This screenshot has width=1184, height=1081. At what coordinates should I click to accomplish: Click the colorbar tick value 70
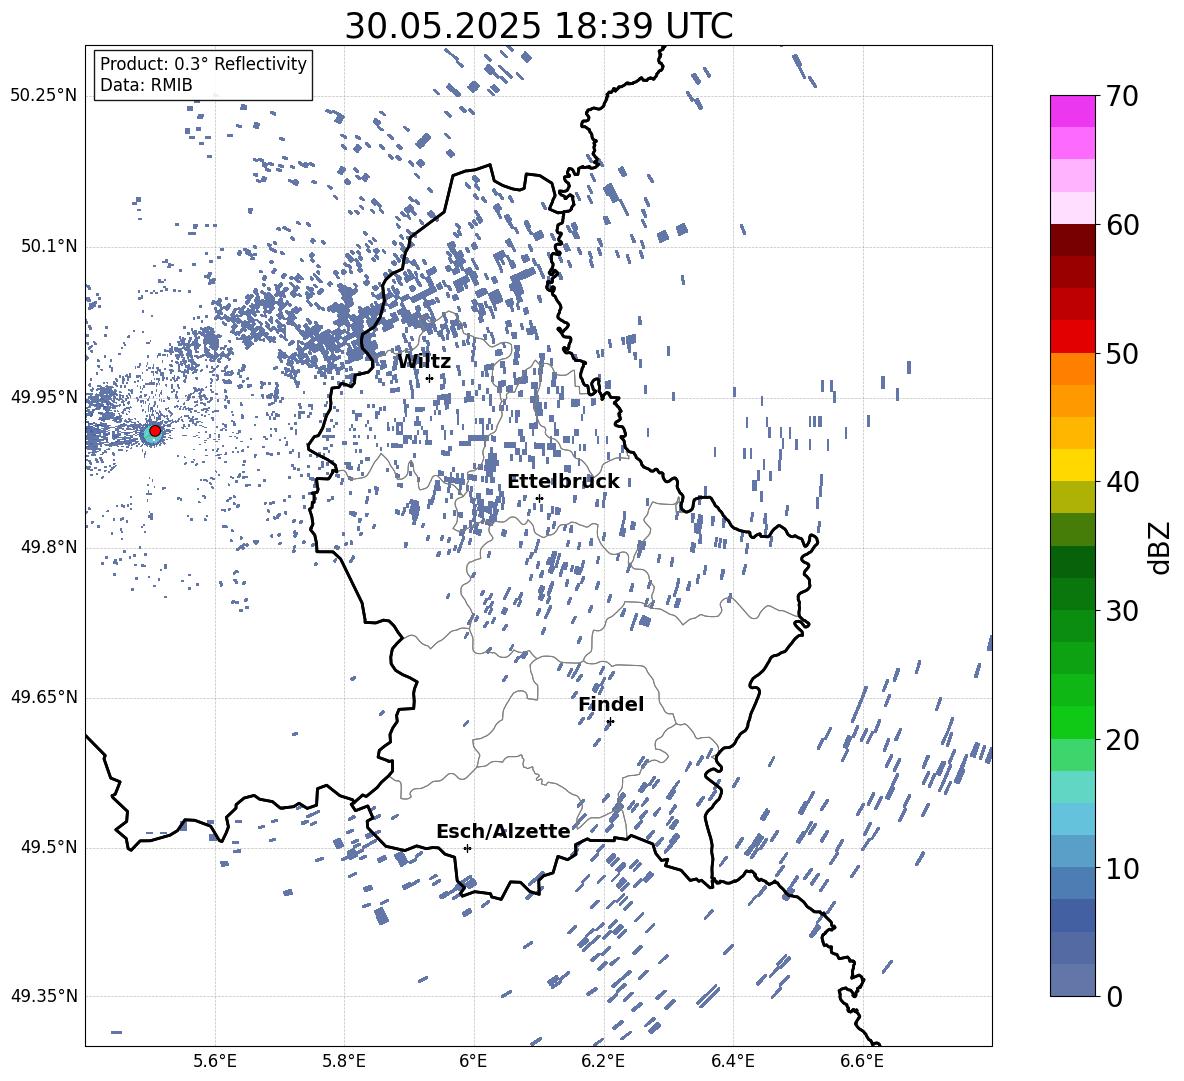[x=1122, y=96]
